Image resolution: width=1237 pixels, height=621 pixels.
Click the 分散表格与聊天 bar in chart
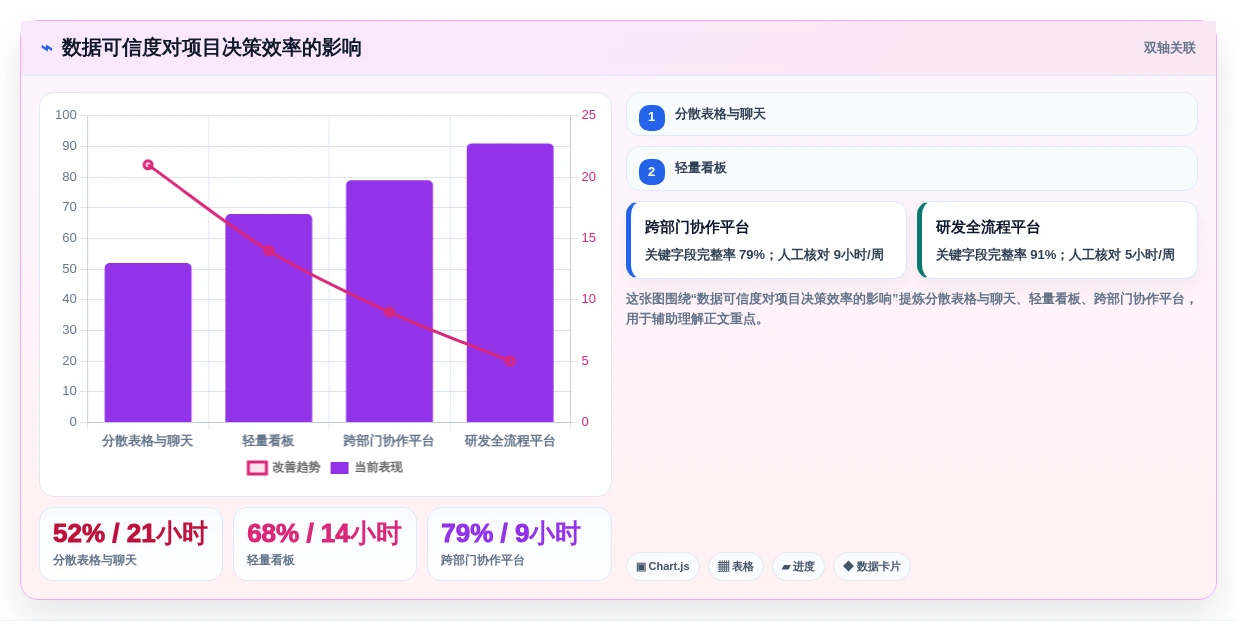pyautogui.click(x=148, y=342)
